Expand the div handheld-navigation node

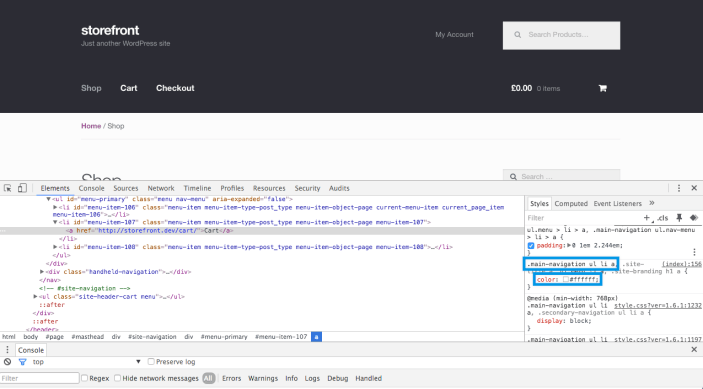pyautogui.click(x=42, y=272)
